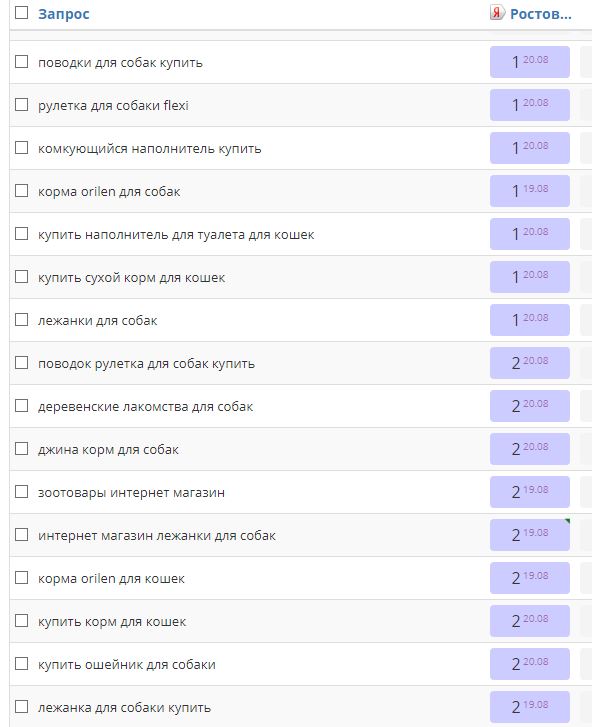Toggle checkbox for зоотовары интернет магазин
The image size is (592, 727).
click(x=22, y=492)
